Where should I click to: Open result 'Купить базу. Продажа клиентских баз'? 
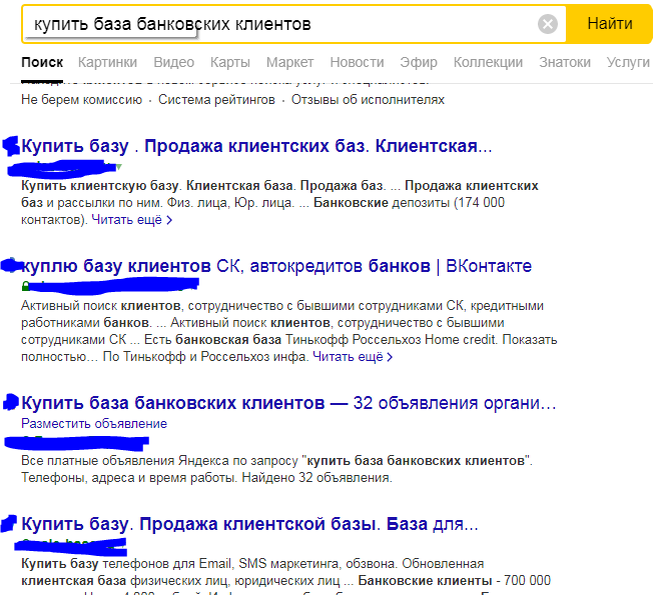coord(257,146)
